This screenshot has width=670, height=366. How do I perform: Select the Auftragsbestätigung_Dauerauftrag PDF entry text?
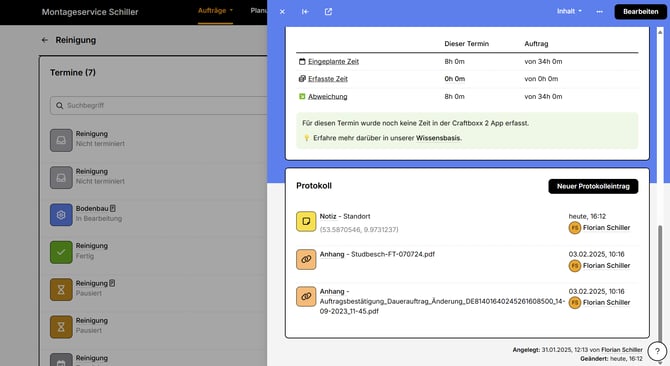pyautogui.click(x=442, y=301)
